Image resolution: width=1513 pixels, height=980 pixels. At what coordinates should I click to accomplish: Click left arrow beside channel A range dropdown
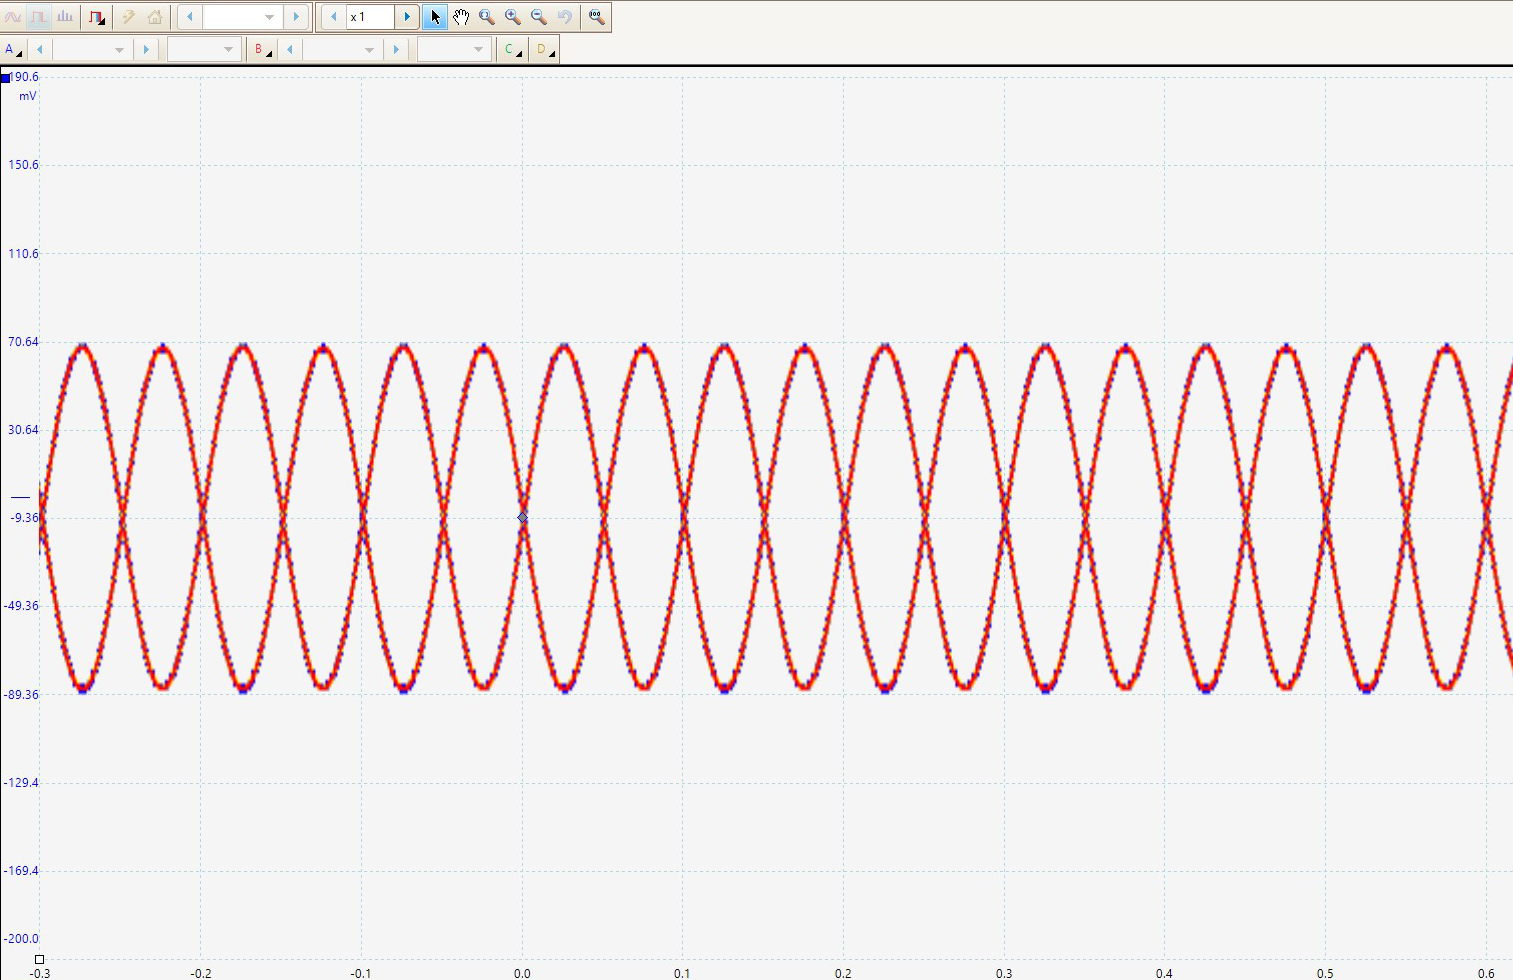40,49
